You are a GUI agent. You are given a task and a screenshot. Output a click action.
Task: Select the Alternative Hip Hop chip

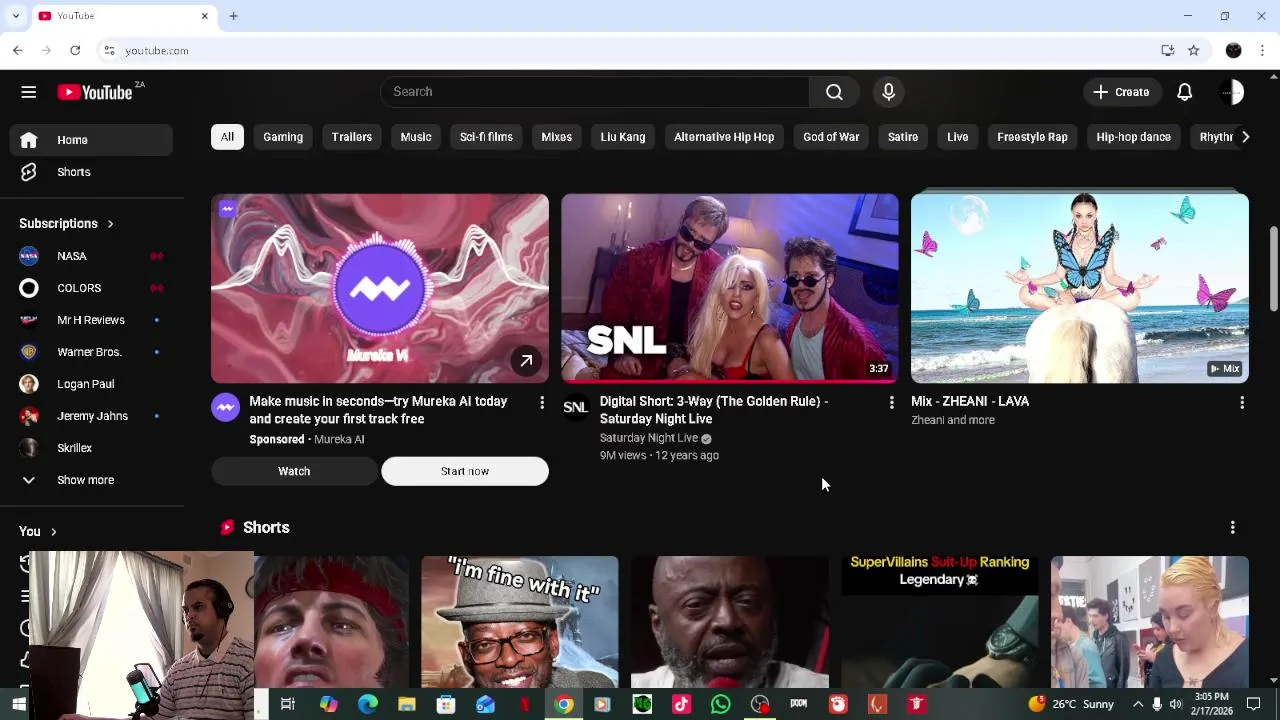tap(724, 137)
